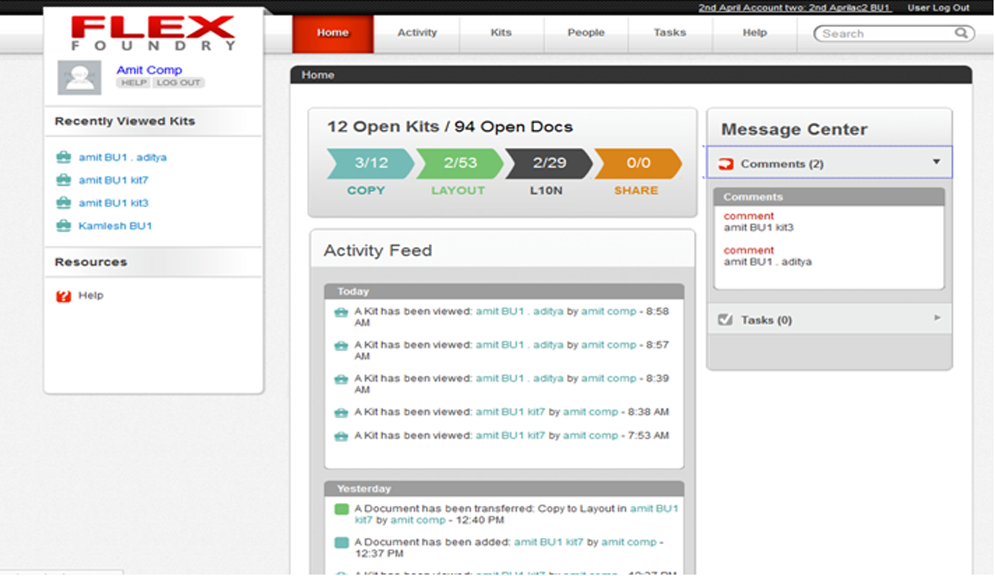
Task: Click kit icon of 7:53 AM feed entry
Action: click(341, 436)
